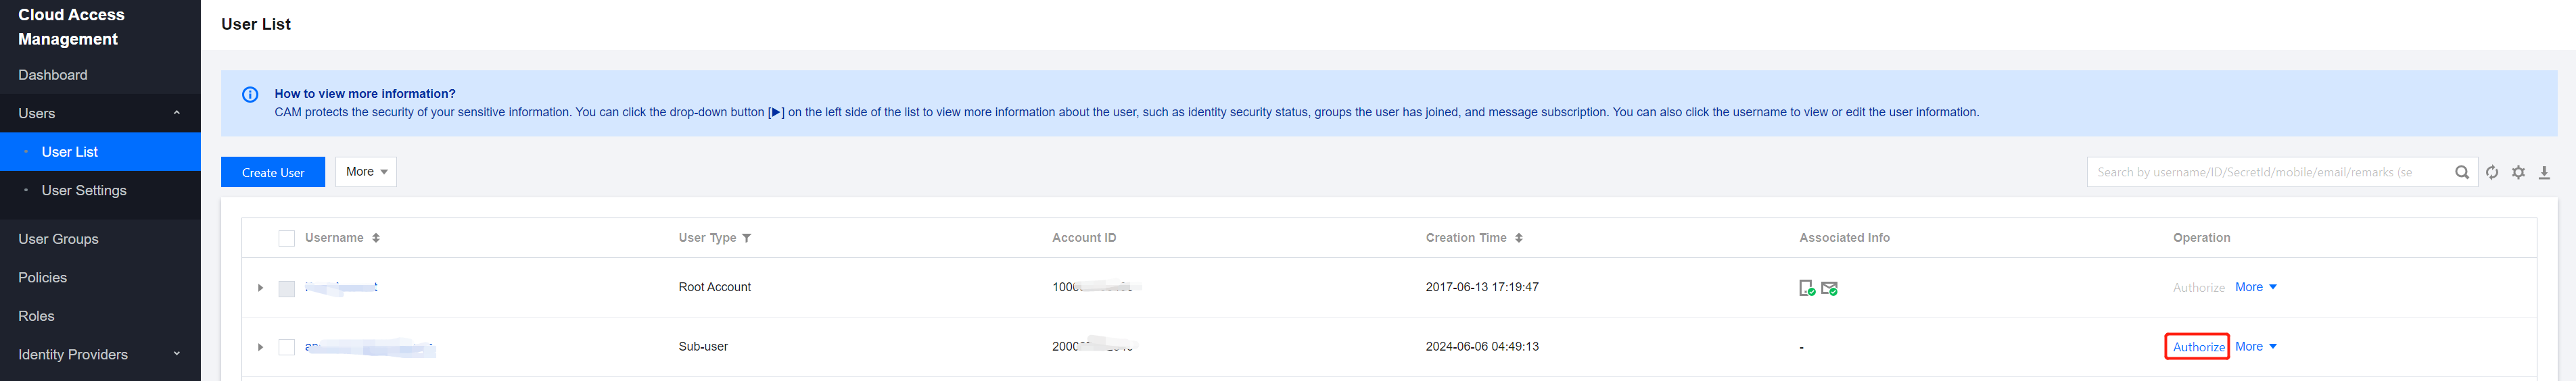This screenshot has height=381, width=2576.
Task: Refresh the user list
Action: point(2492,172)
